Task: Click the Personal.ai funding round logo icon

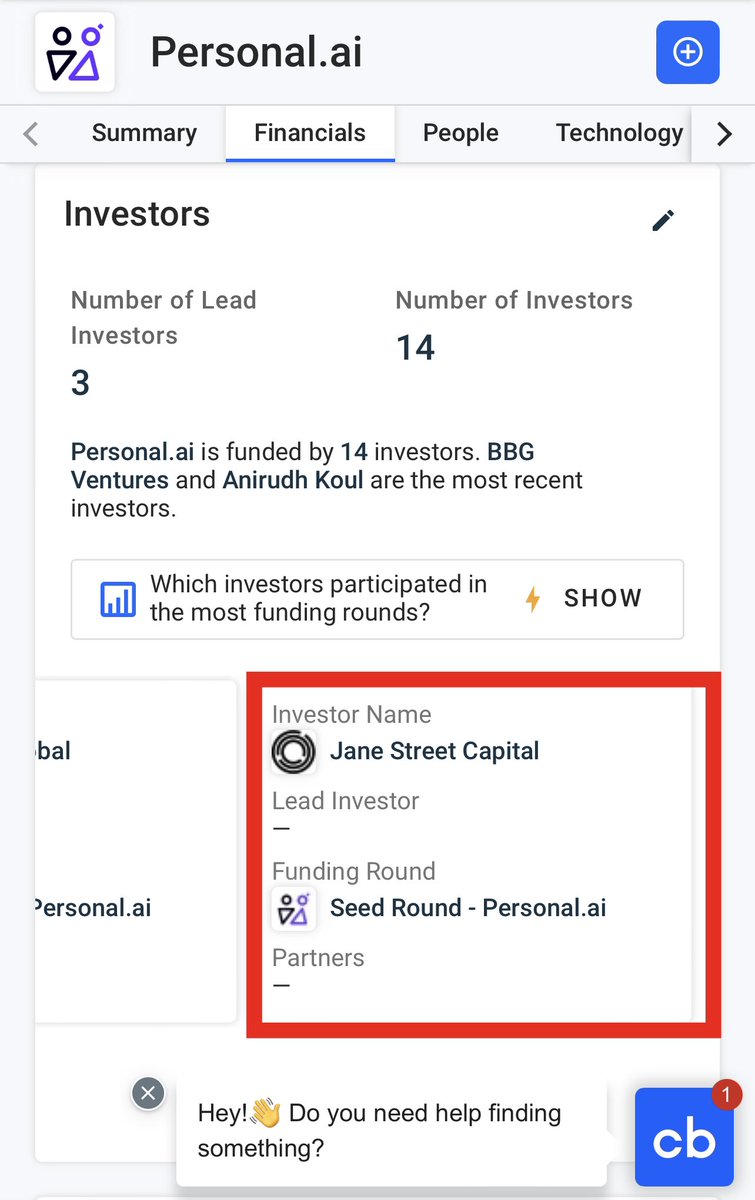Action: tap(294, 909)
